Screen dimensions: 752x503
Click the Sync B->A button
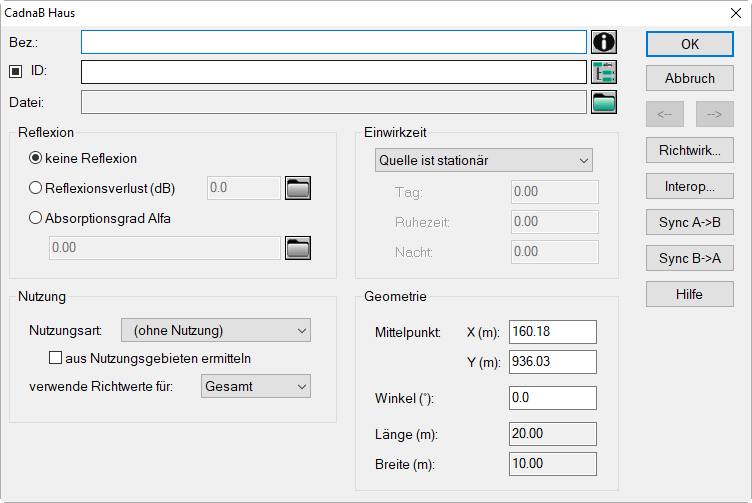click(x=690, y=258)
